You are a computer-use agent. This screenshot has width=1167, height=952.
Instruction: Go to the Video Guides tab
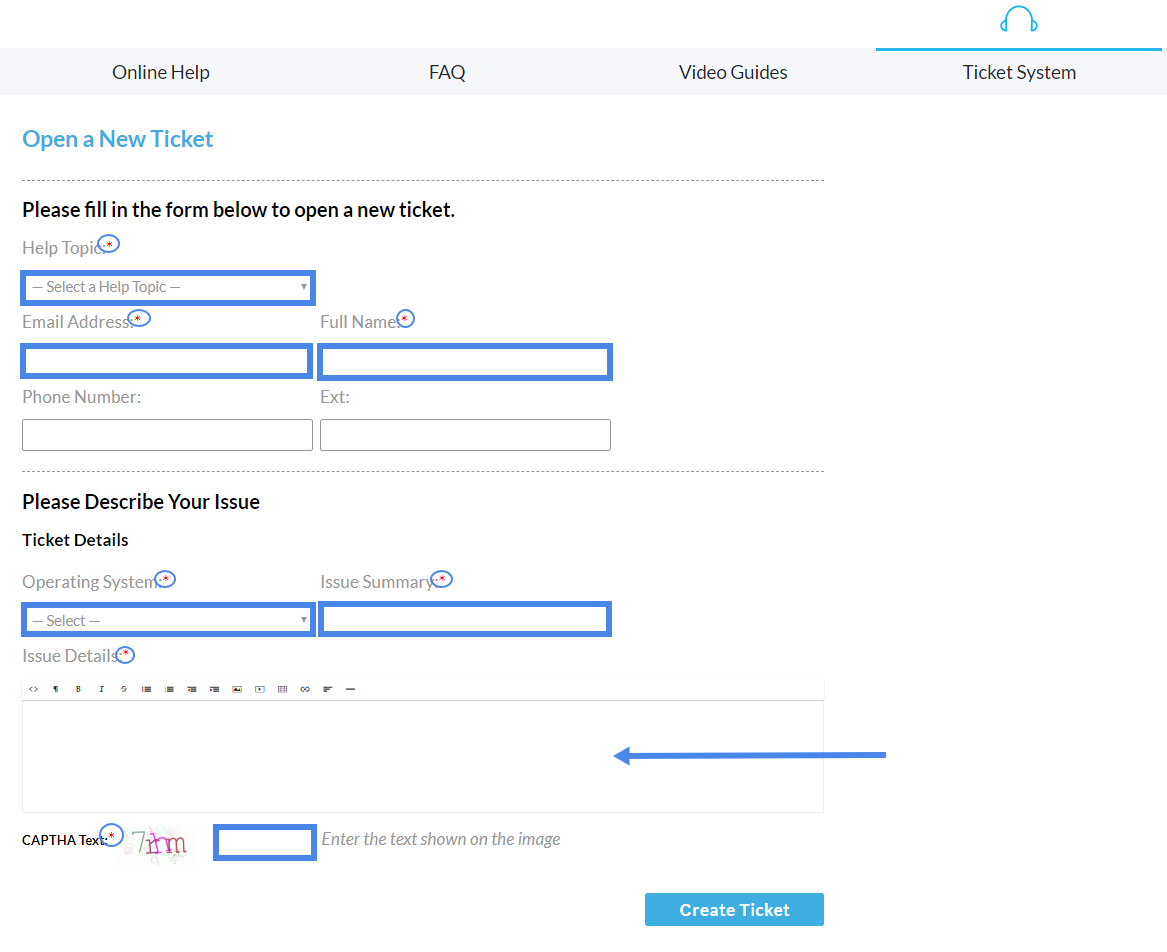[733, 72]
